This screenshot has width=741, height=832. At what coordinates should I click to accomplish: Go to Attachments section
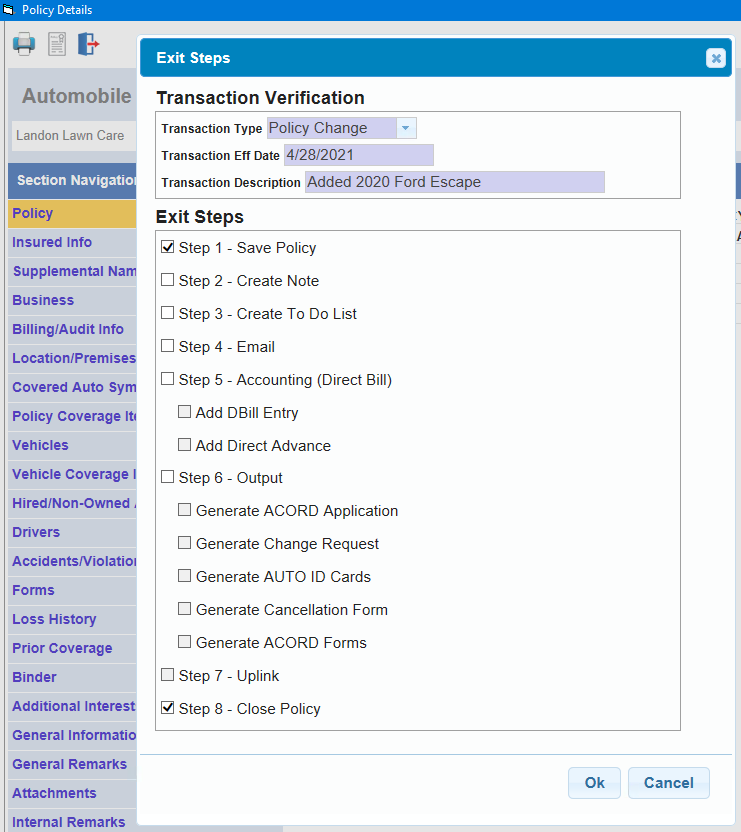coord(72,794)
